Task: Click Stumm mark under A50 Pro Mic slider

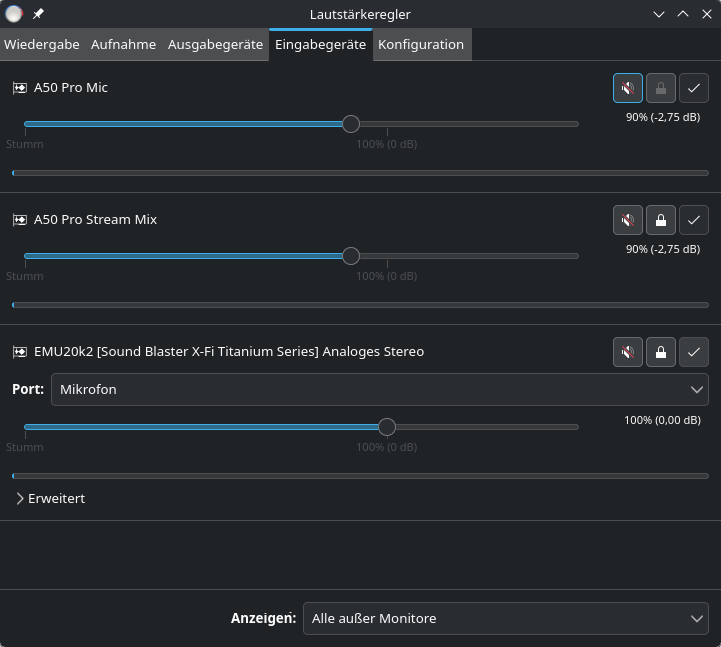Action: point(25,144)
